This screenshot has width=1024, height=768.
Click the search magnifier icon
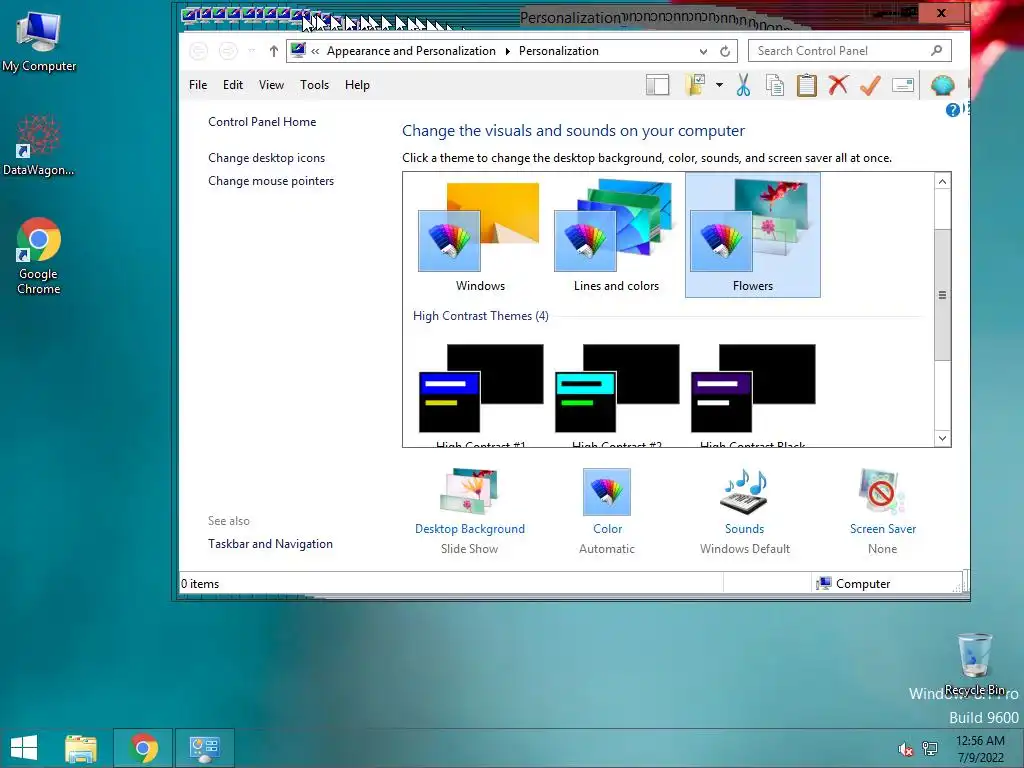coord(936,50)
